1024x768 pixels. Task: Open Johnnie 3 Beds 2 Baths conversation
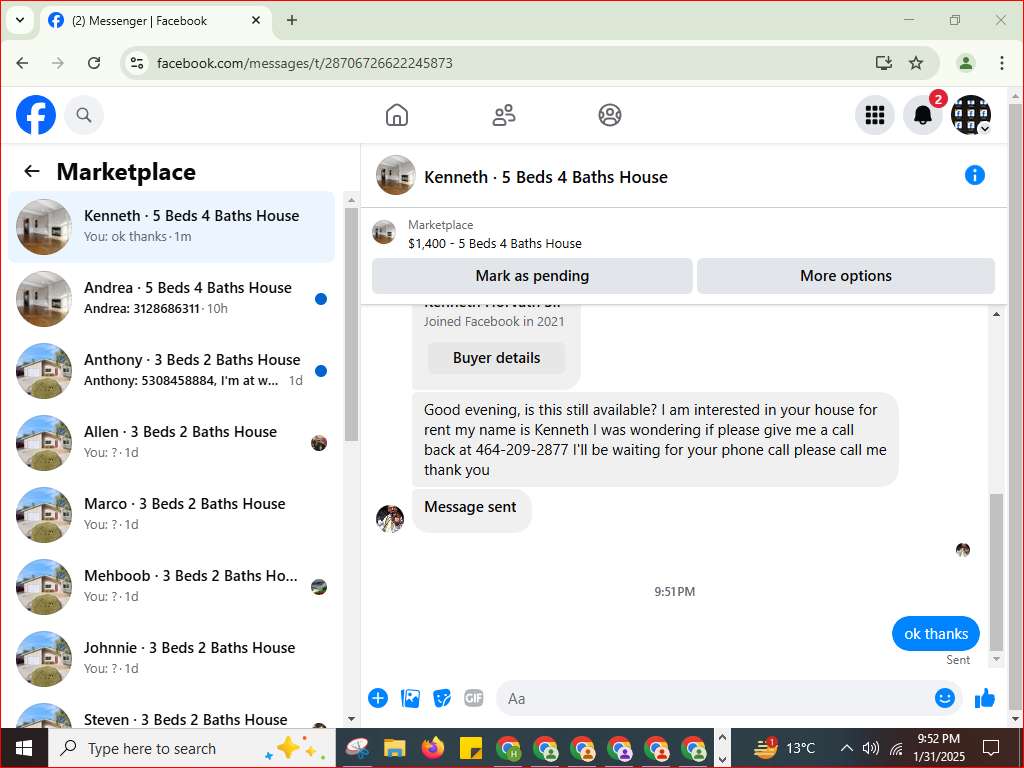[x=172, y=658]
